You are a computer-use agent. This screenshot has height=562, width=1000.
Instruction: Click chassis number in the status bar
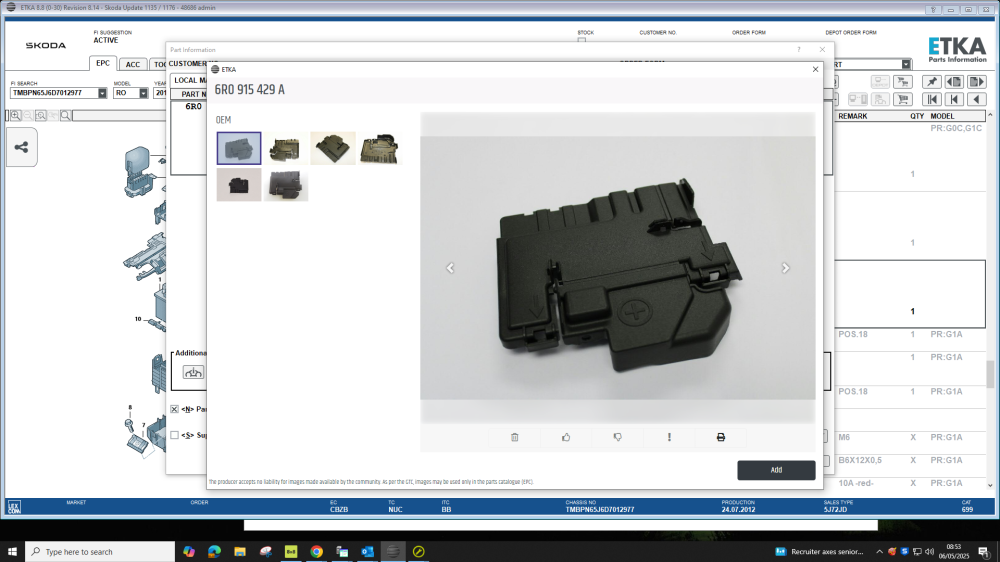(x=599, y=510)
